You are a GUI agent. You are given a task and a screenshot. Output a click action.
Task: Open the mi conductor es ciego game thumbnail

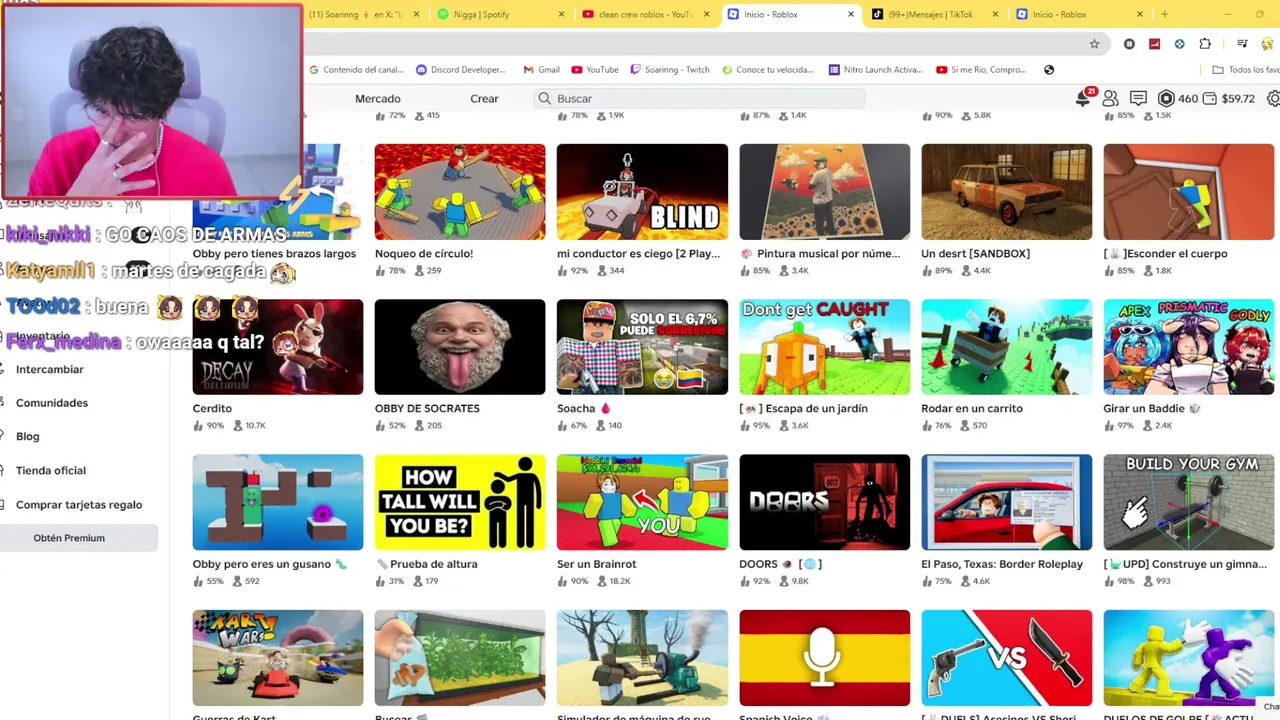point(642,192)
